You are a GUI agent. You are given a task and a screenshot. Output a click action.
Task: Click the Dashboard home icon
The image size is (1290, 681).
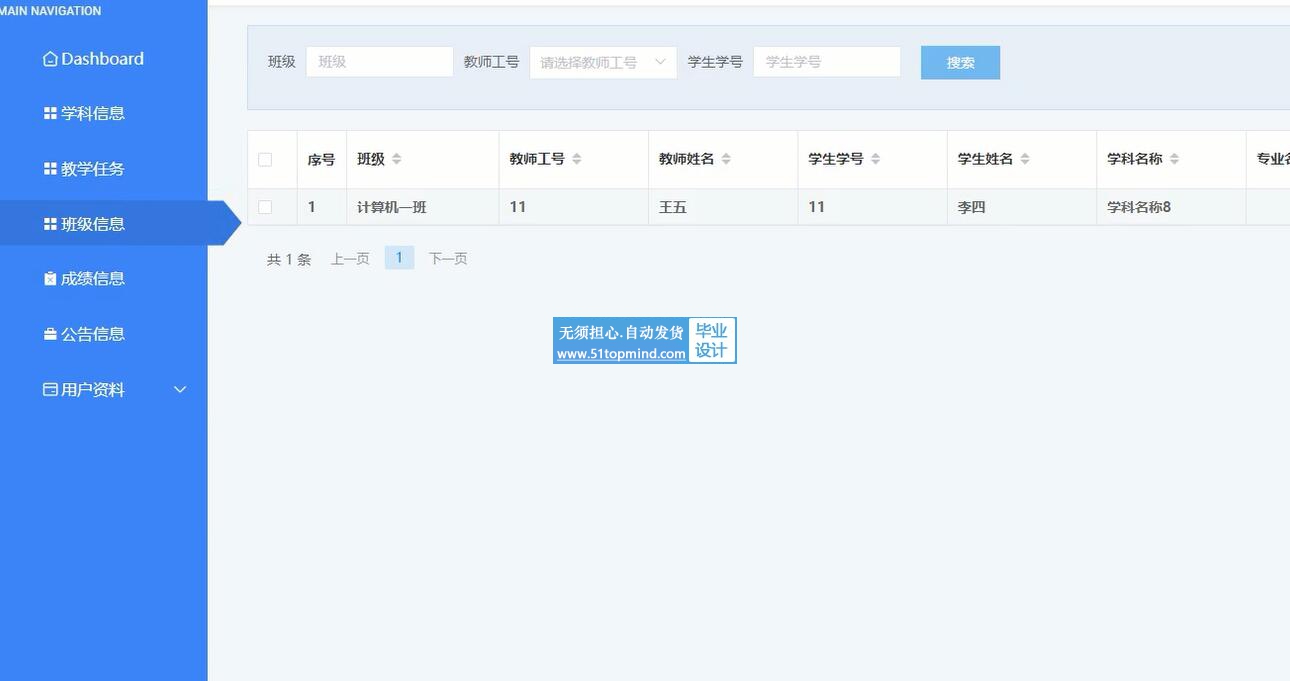pos(50,59)
